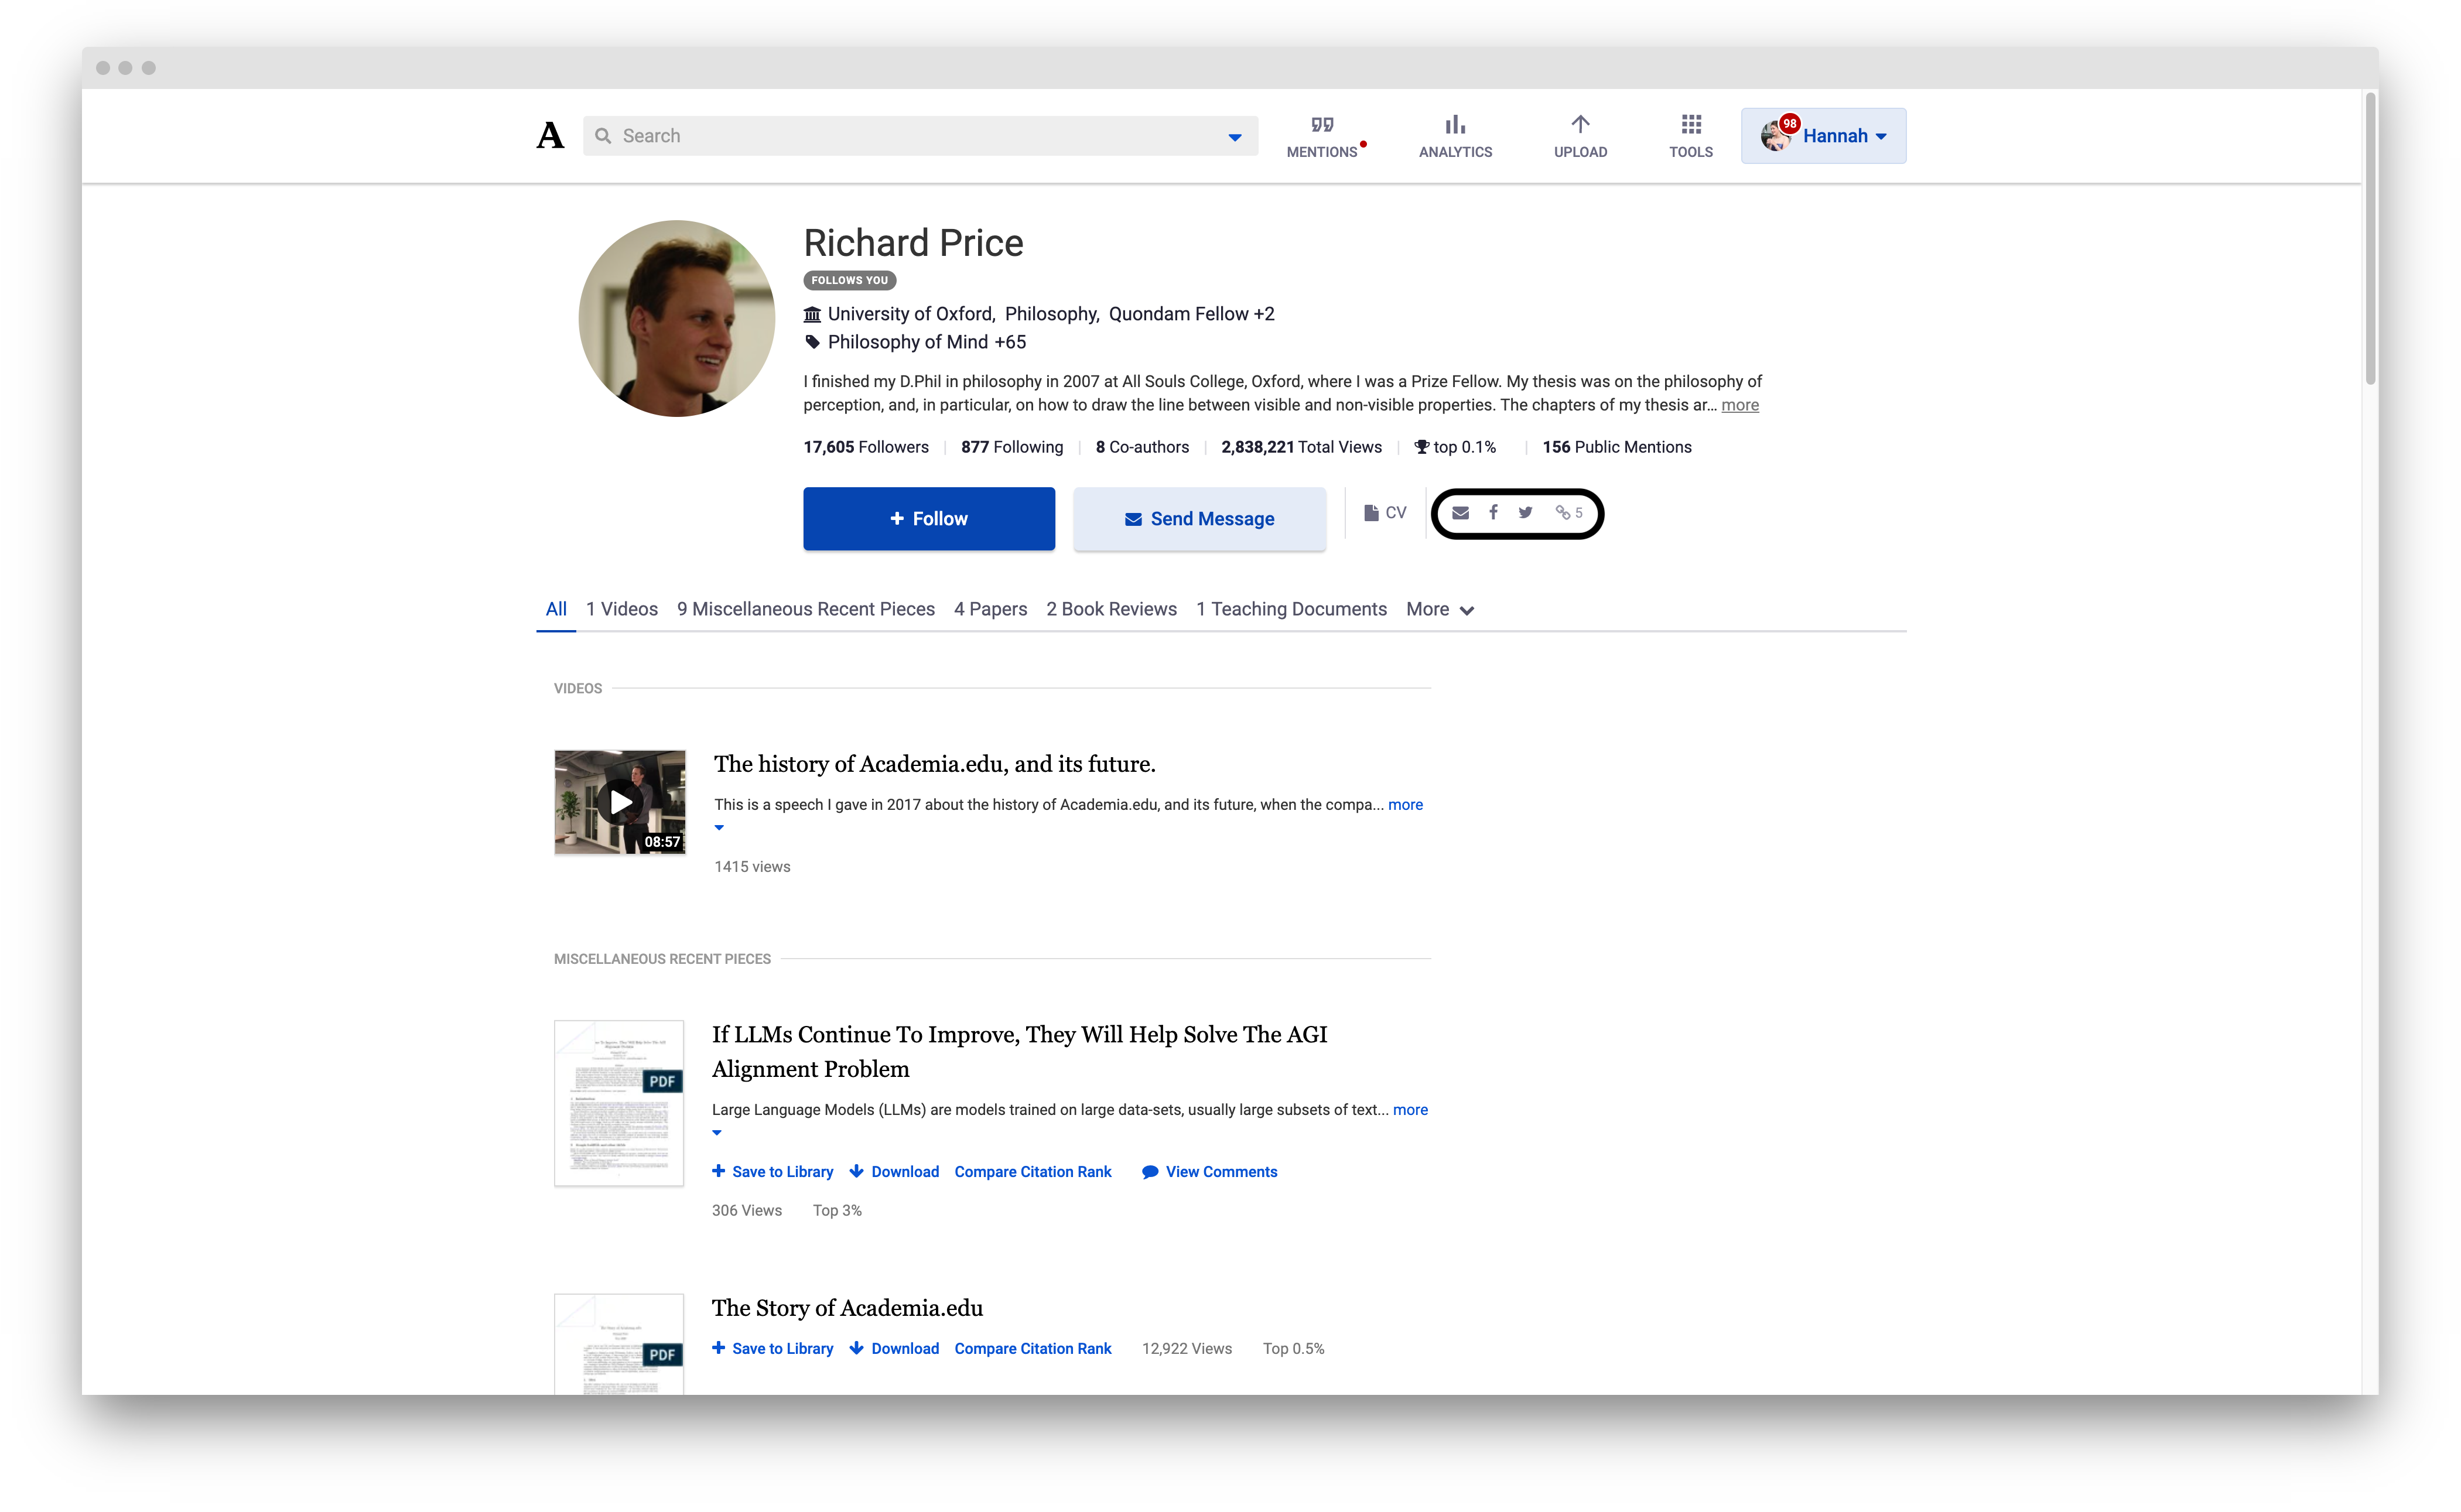Expand the video description arrow

click(719, 828)
